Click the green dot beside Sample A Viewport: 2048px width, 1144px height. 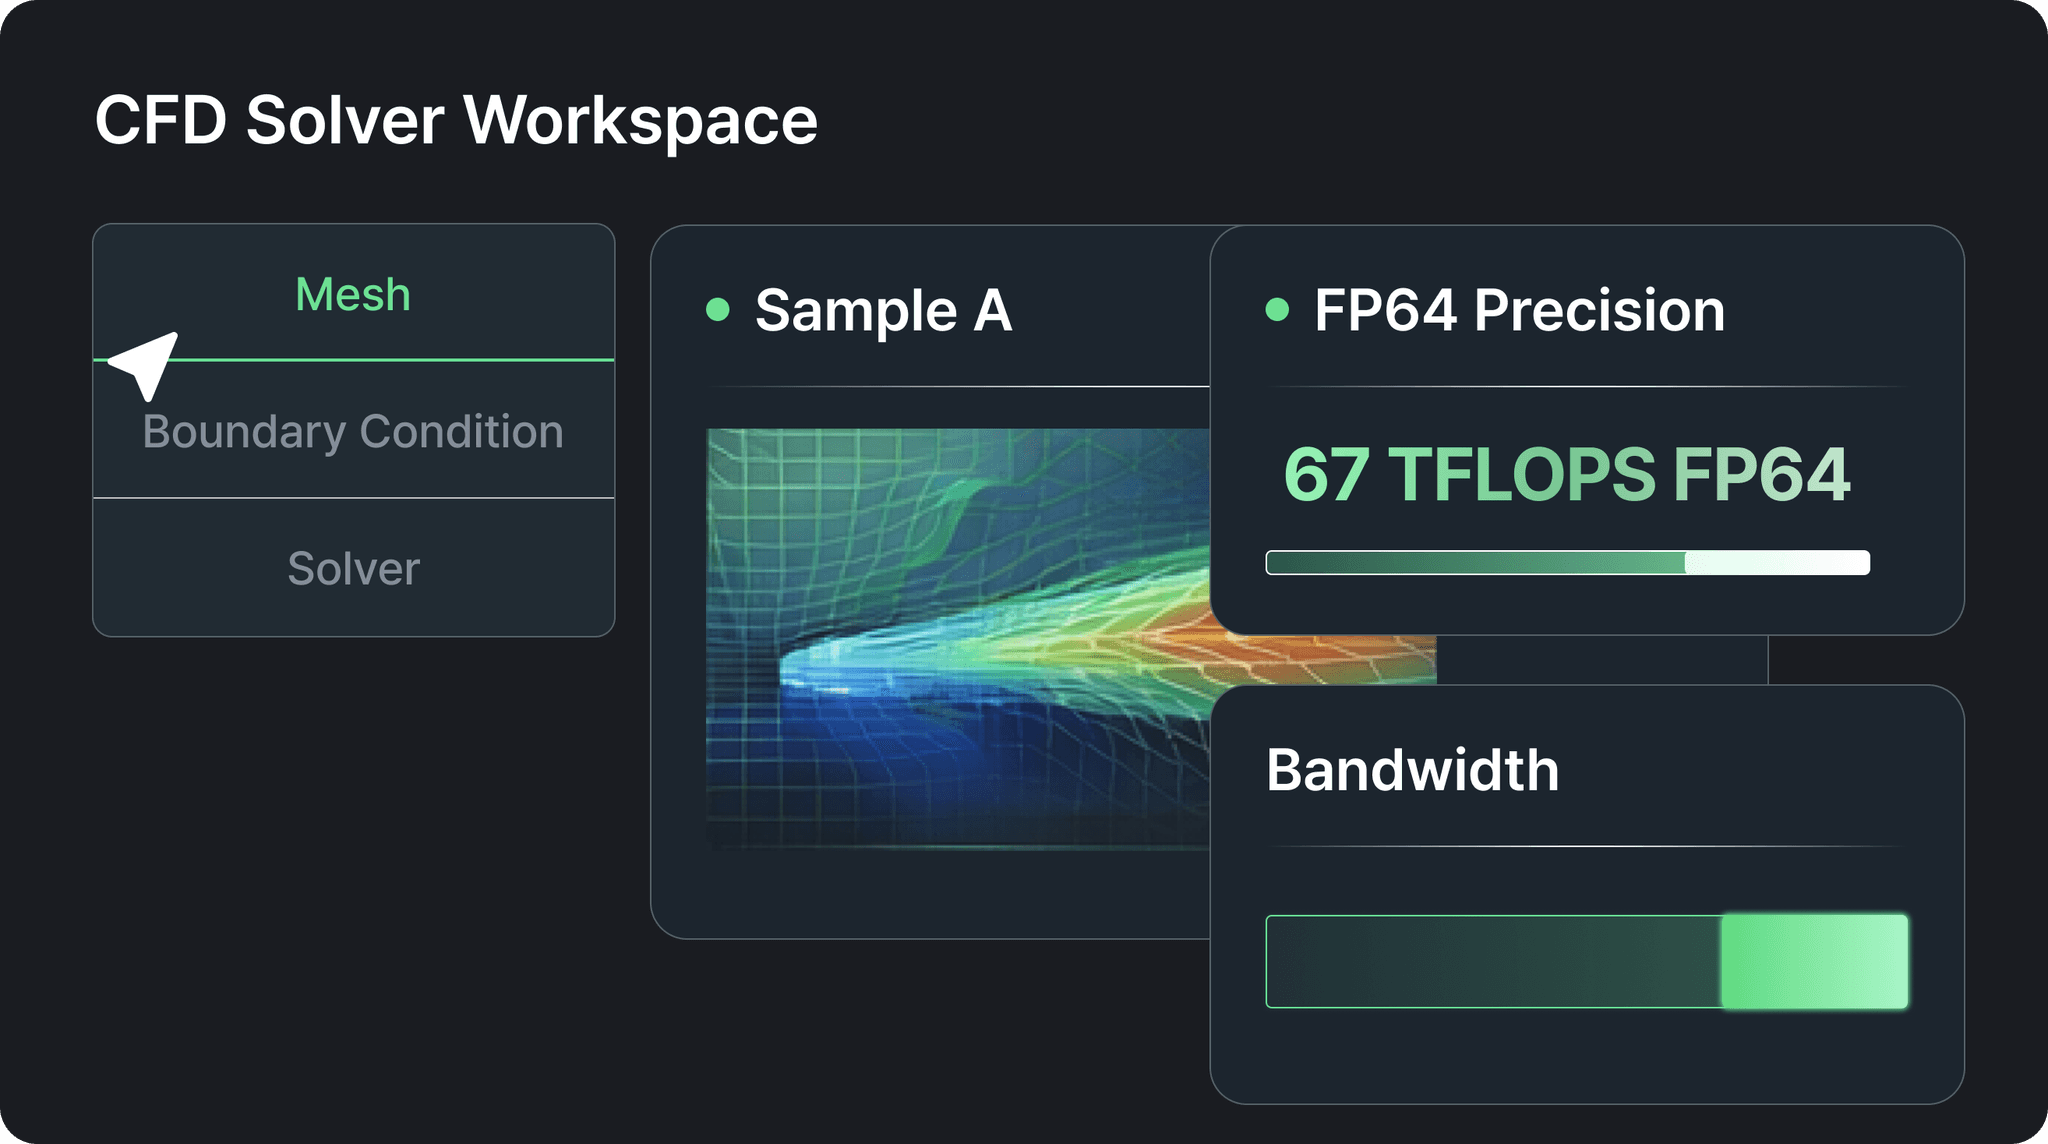pyautogui.click(x=718, y=310)
